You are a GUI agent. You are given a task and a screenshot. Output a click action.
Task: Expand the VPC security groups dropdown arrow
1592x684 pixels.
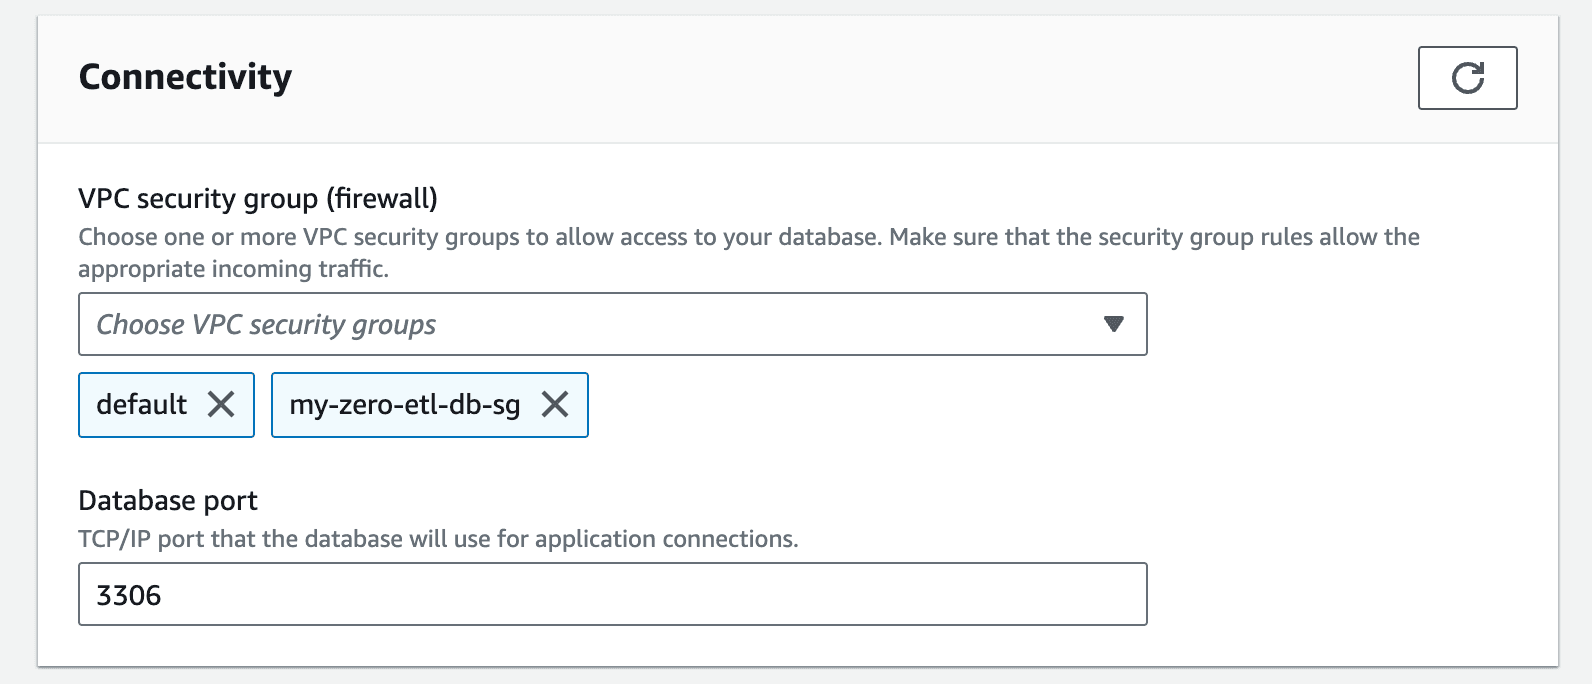[1113, 324]
